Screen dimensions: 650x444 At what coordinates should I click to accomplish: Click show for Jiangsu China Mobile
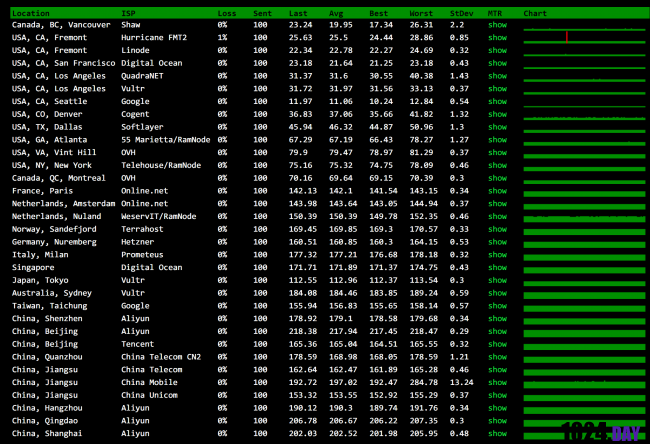click(497, 383)
